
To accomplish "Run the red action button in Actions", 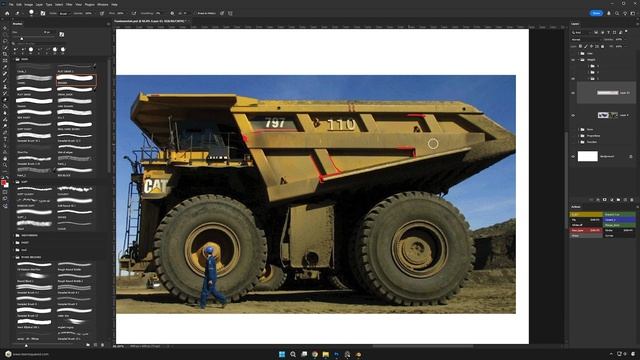I will [x=586, y=230].
